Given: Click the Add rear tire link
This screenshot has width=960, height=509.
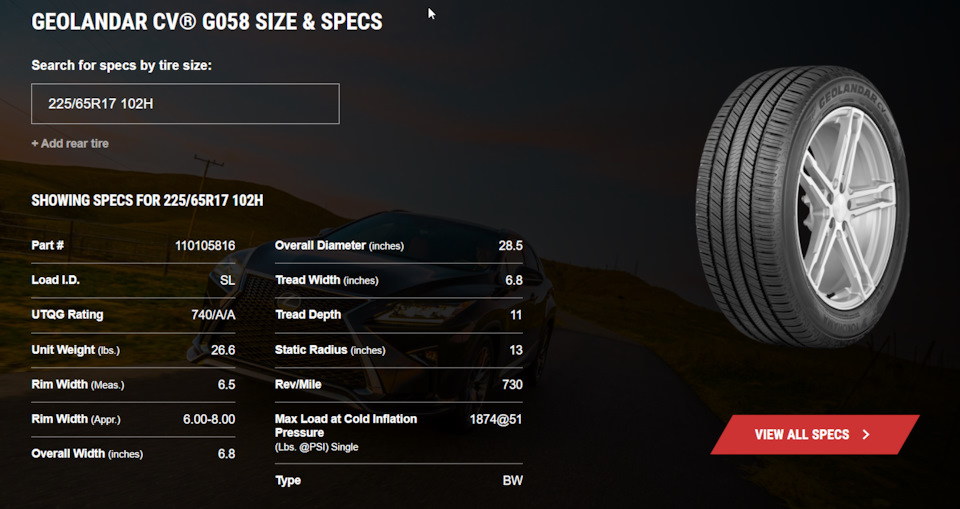Looking at the screenshot, I should (70, 144).
